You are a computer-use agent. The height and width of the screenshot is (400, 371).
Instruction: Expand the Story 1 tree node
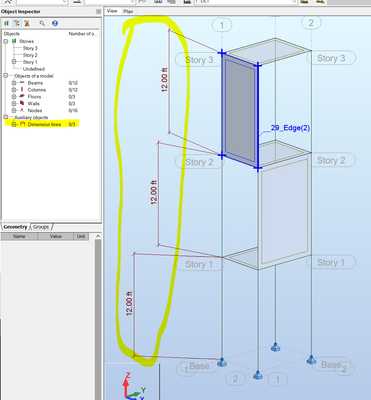[x=14, y=62]
